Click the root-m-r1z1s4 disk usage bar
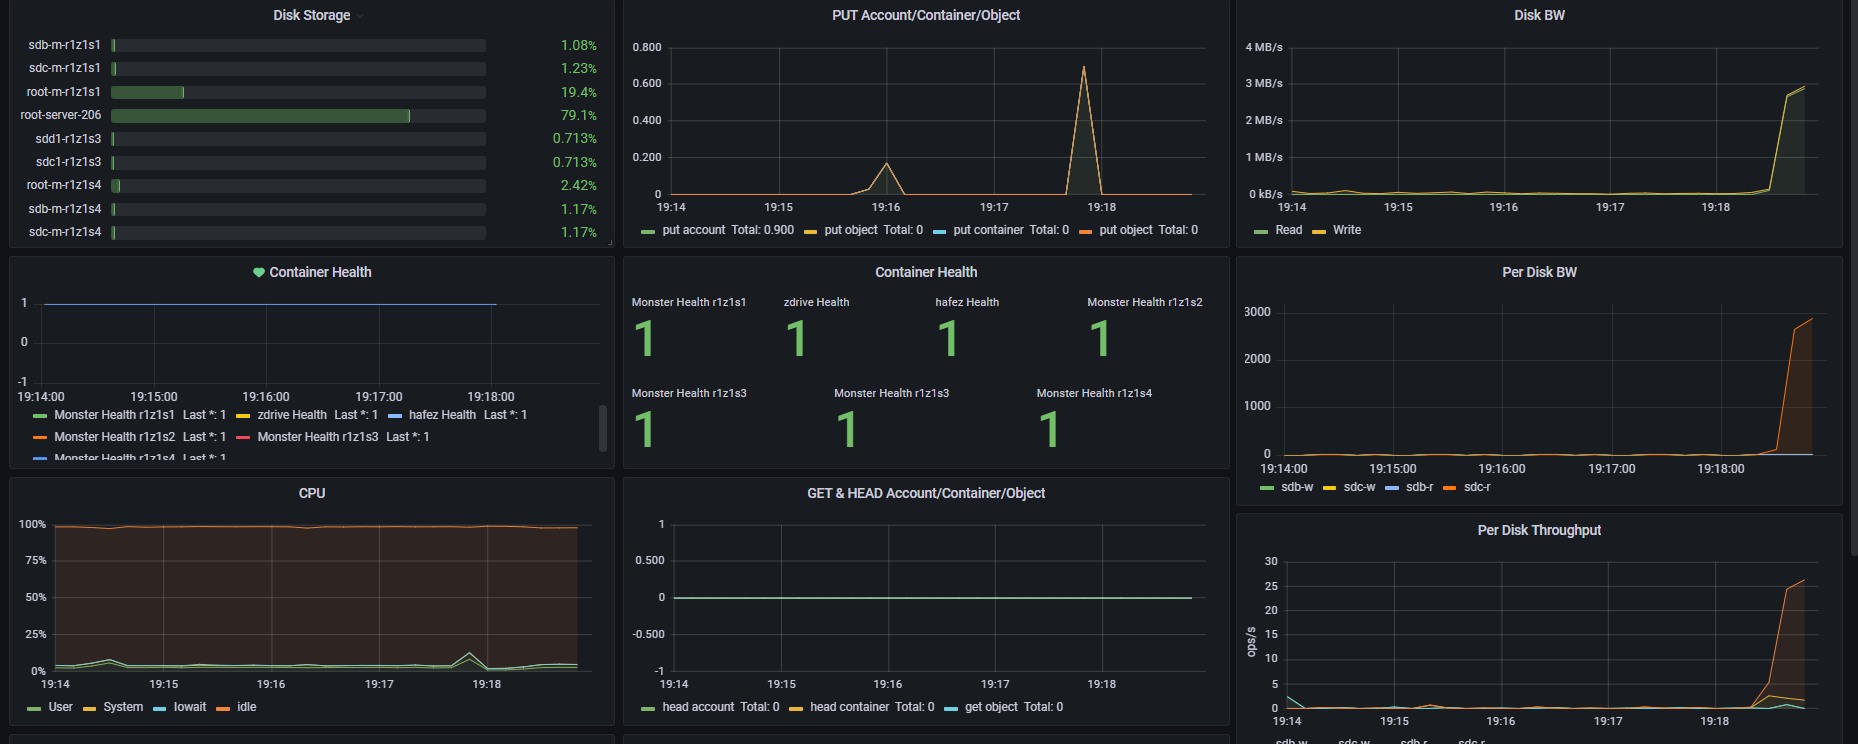 pos(298,186)
